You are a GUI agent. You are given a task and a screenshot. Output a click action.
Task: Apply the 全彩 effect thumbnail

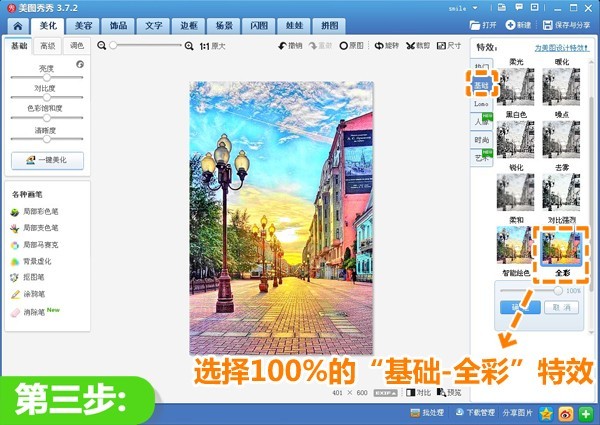click(561, 248)
